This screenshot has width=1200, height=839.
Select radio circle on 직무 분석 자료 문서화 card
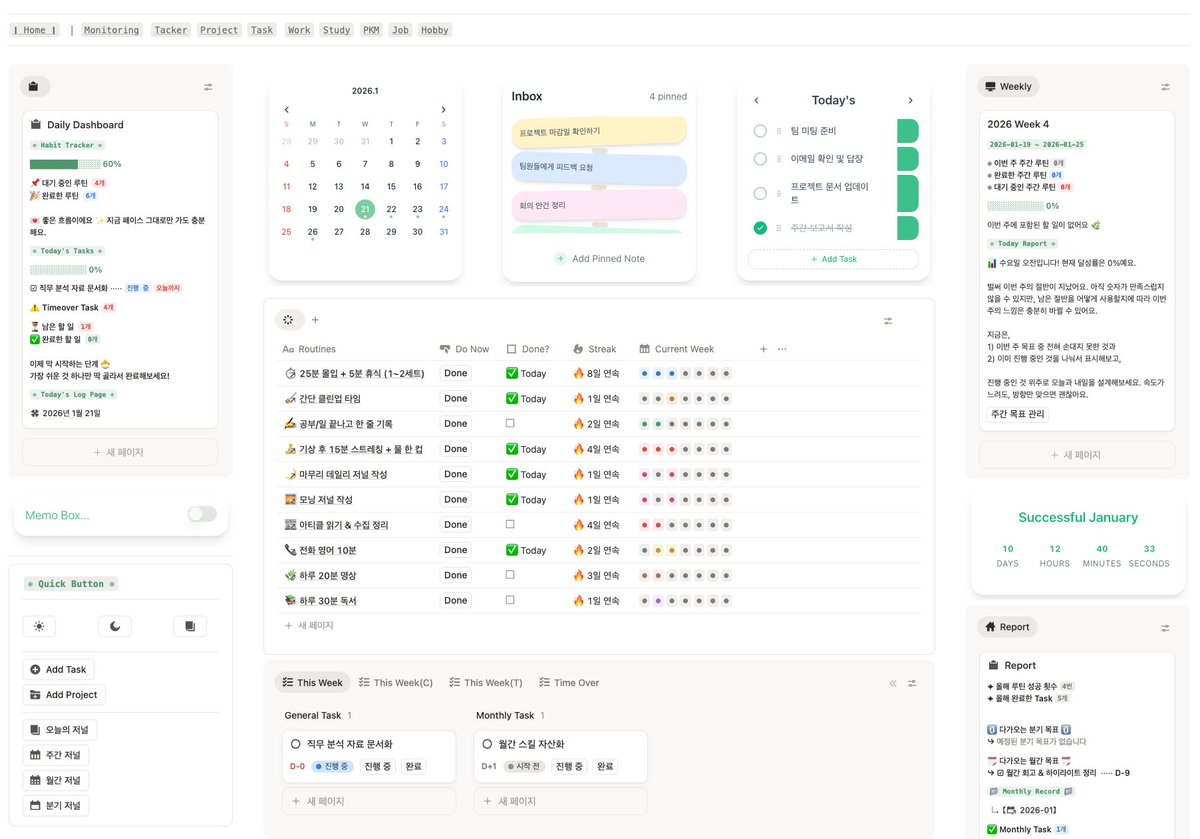tap(296, 744)
